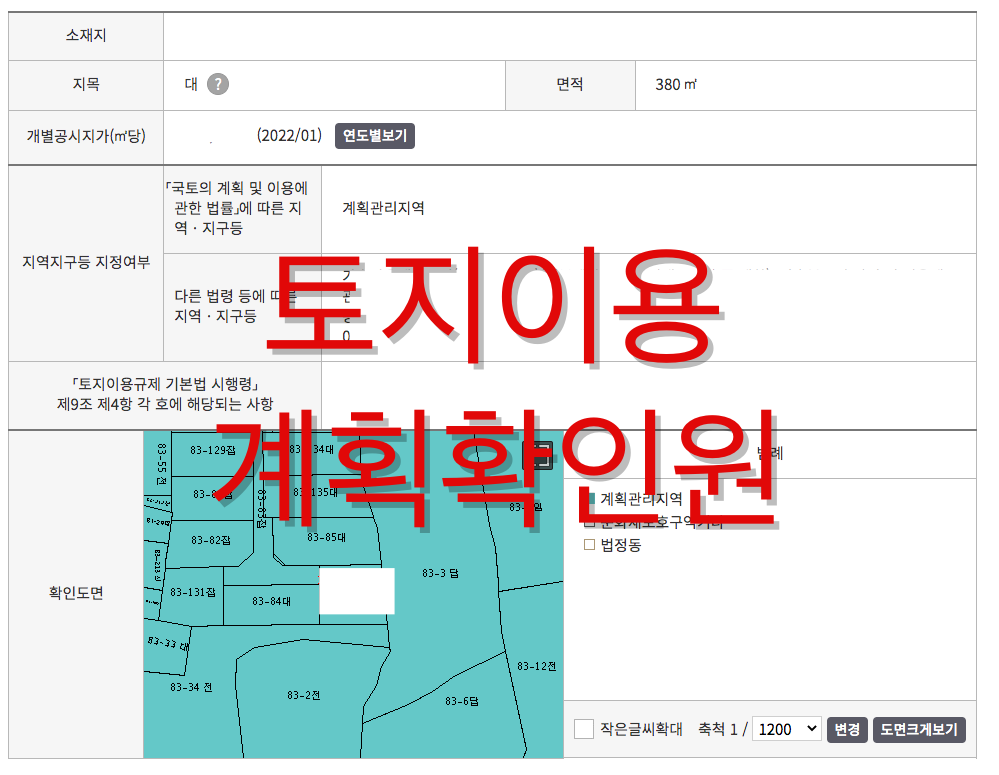Select parcel 83-82잡 in the drawing

tap(212, 540)
